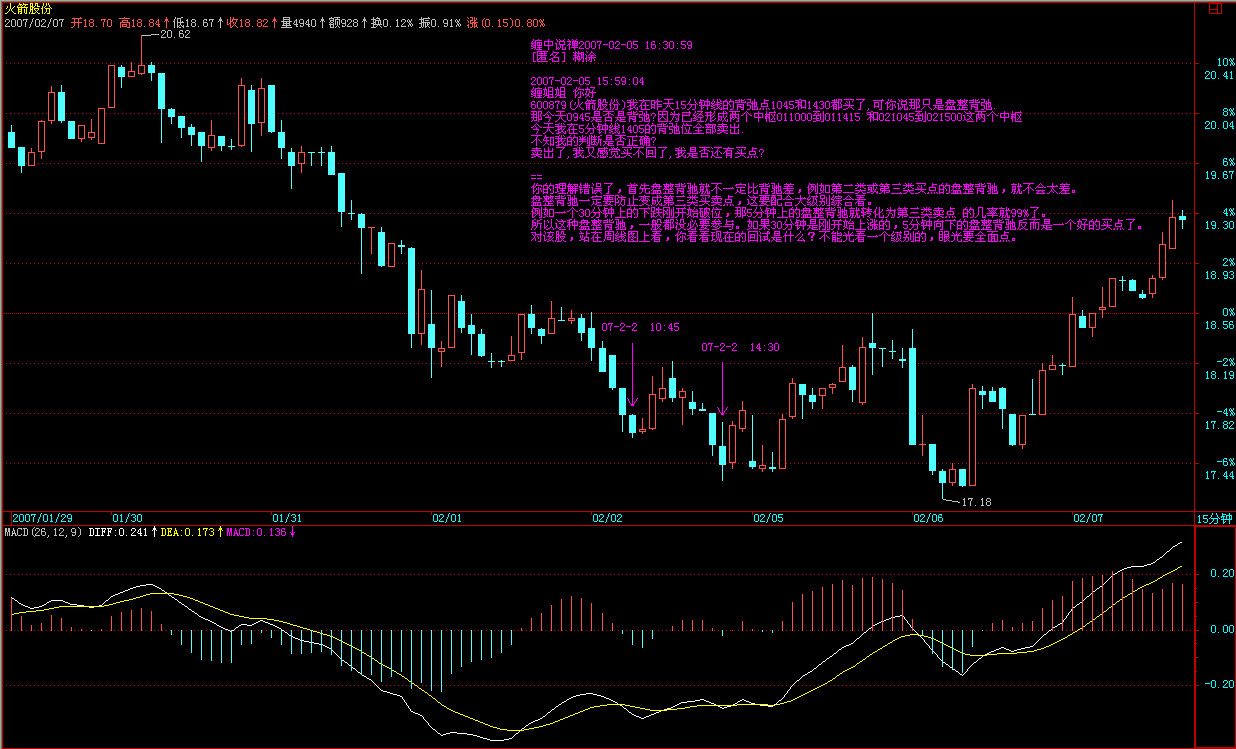Click the pink arrow marking 07-2-2 14:30
This screenshot has height=749, width=1236.
tap(722, 385)
